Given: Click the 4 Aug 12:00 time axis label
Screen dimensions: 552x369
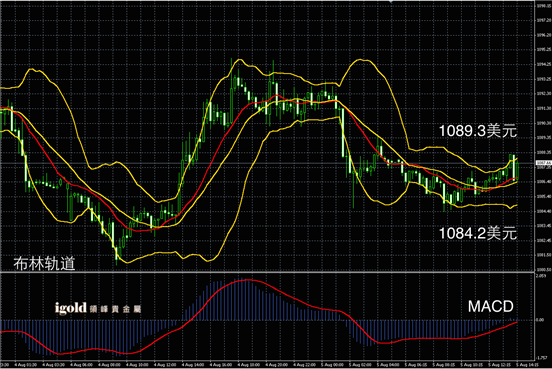Looking at the screenshot, I should coord(166,365).
